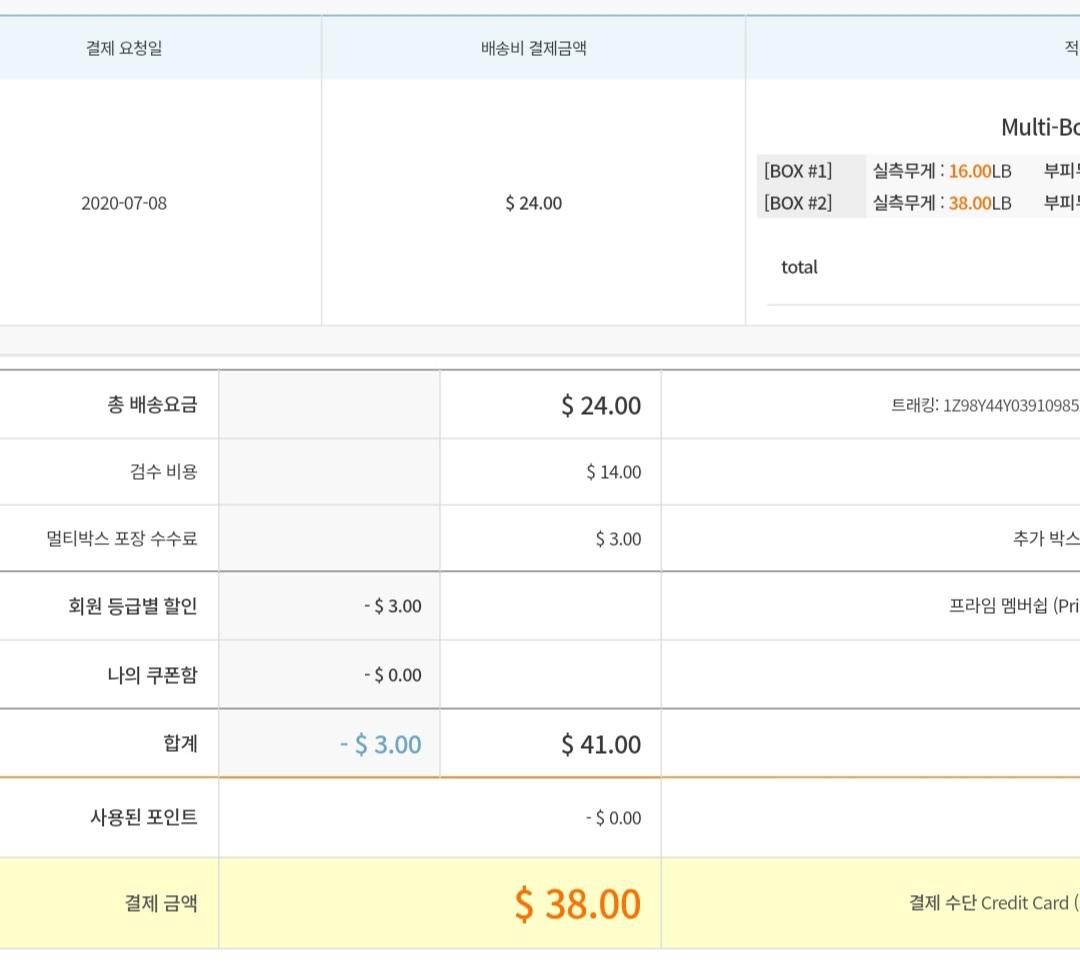The height and width of the screenshot is (961, 1080).
Task: Click the [BOX #2] label
Action: tap(798, 203)
